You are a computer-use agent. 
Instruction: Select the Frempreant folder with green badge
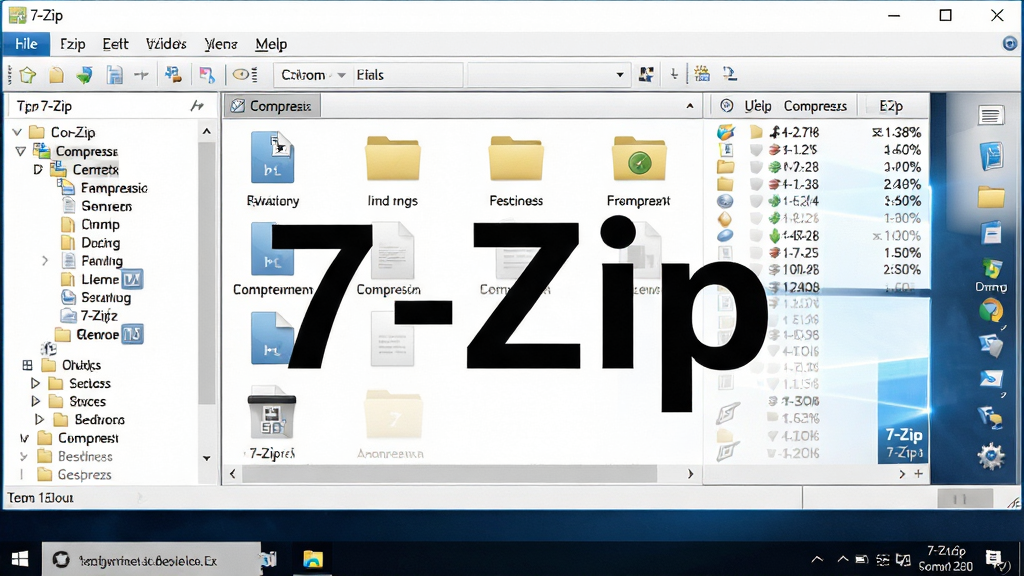click(639, 158)
